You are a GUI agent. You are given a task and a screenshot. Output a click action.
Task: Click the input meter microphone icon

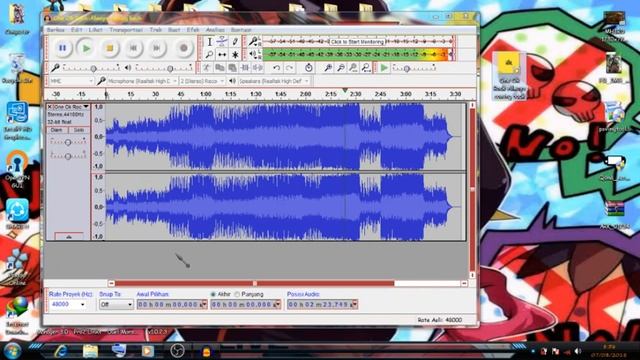point(253,41)
